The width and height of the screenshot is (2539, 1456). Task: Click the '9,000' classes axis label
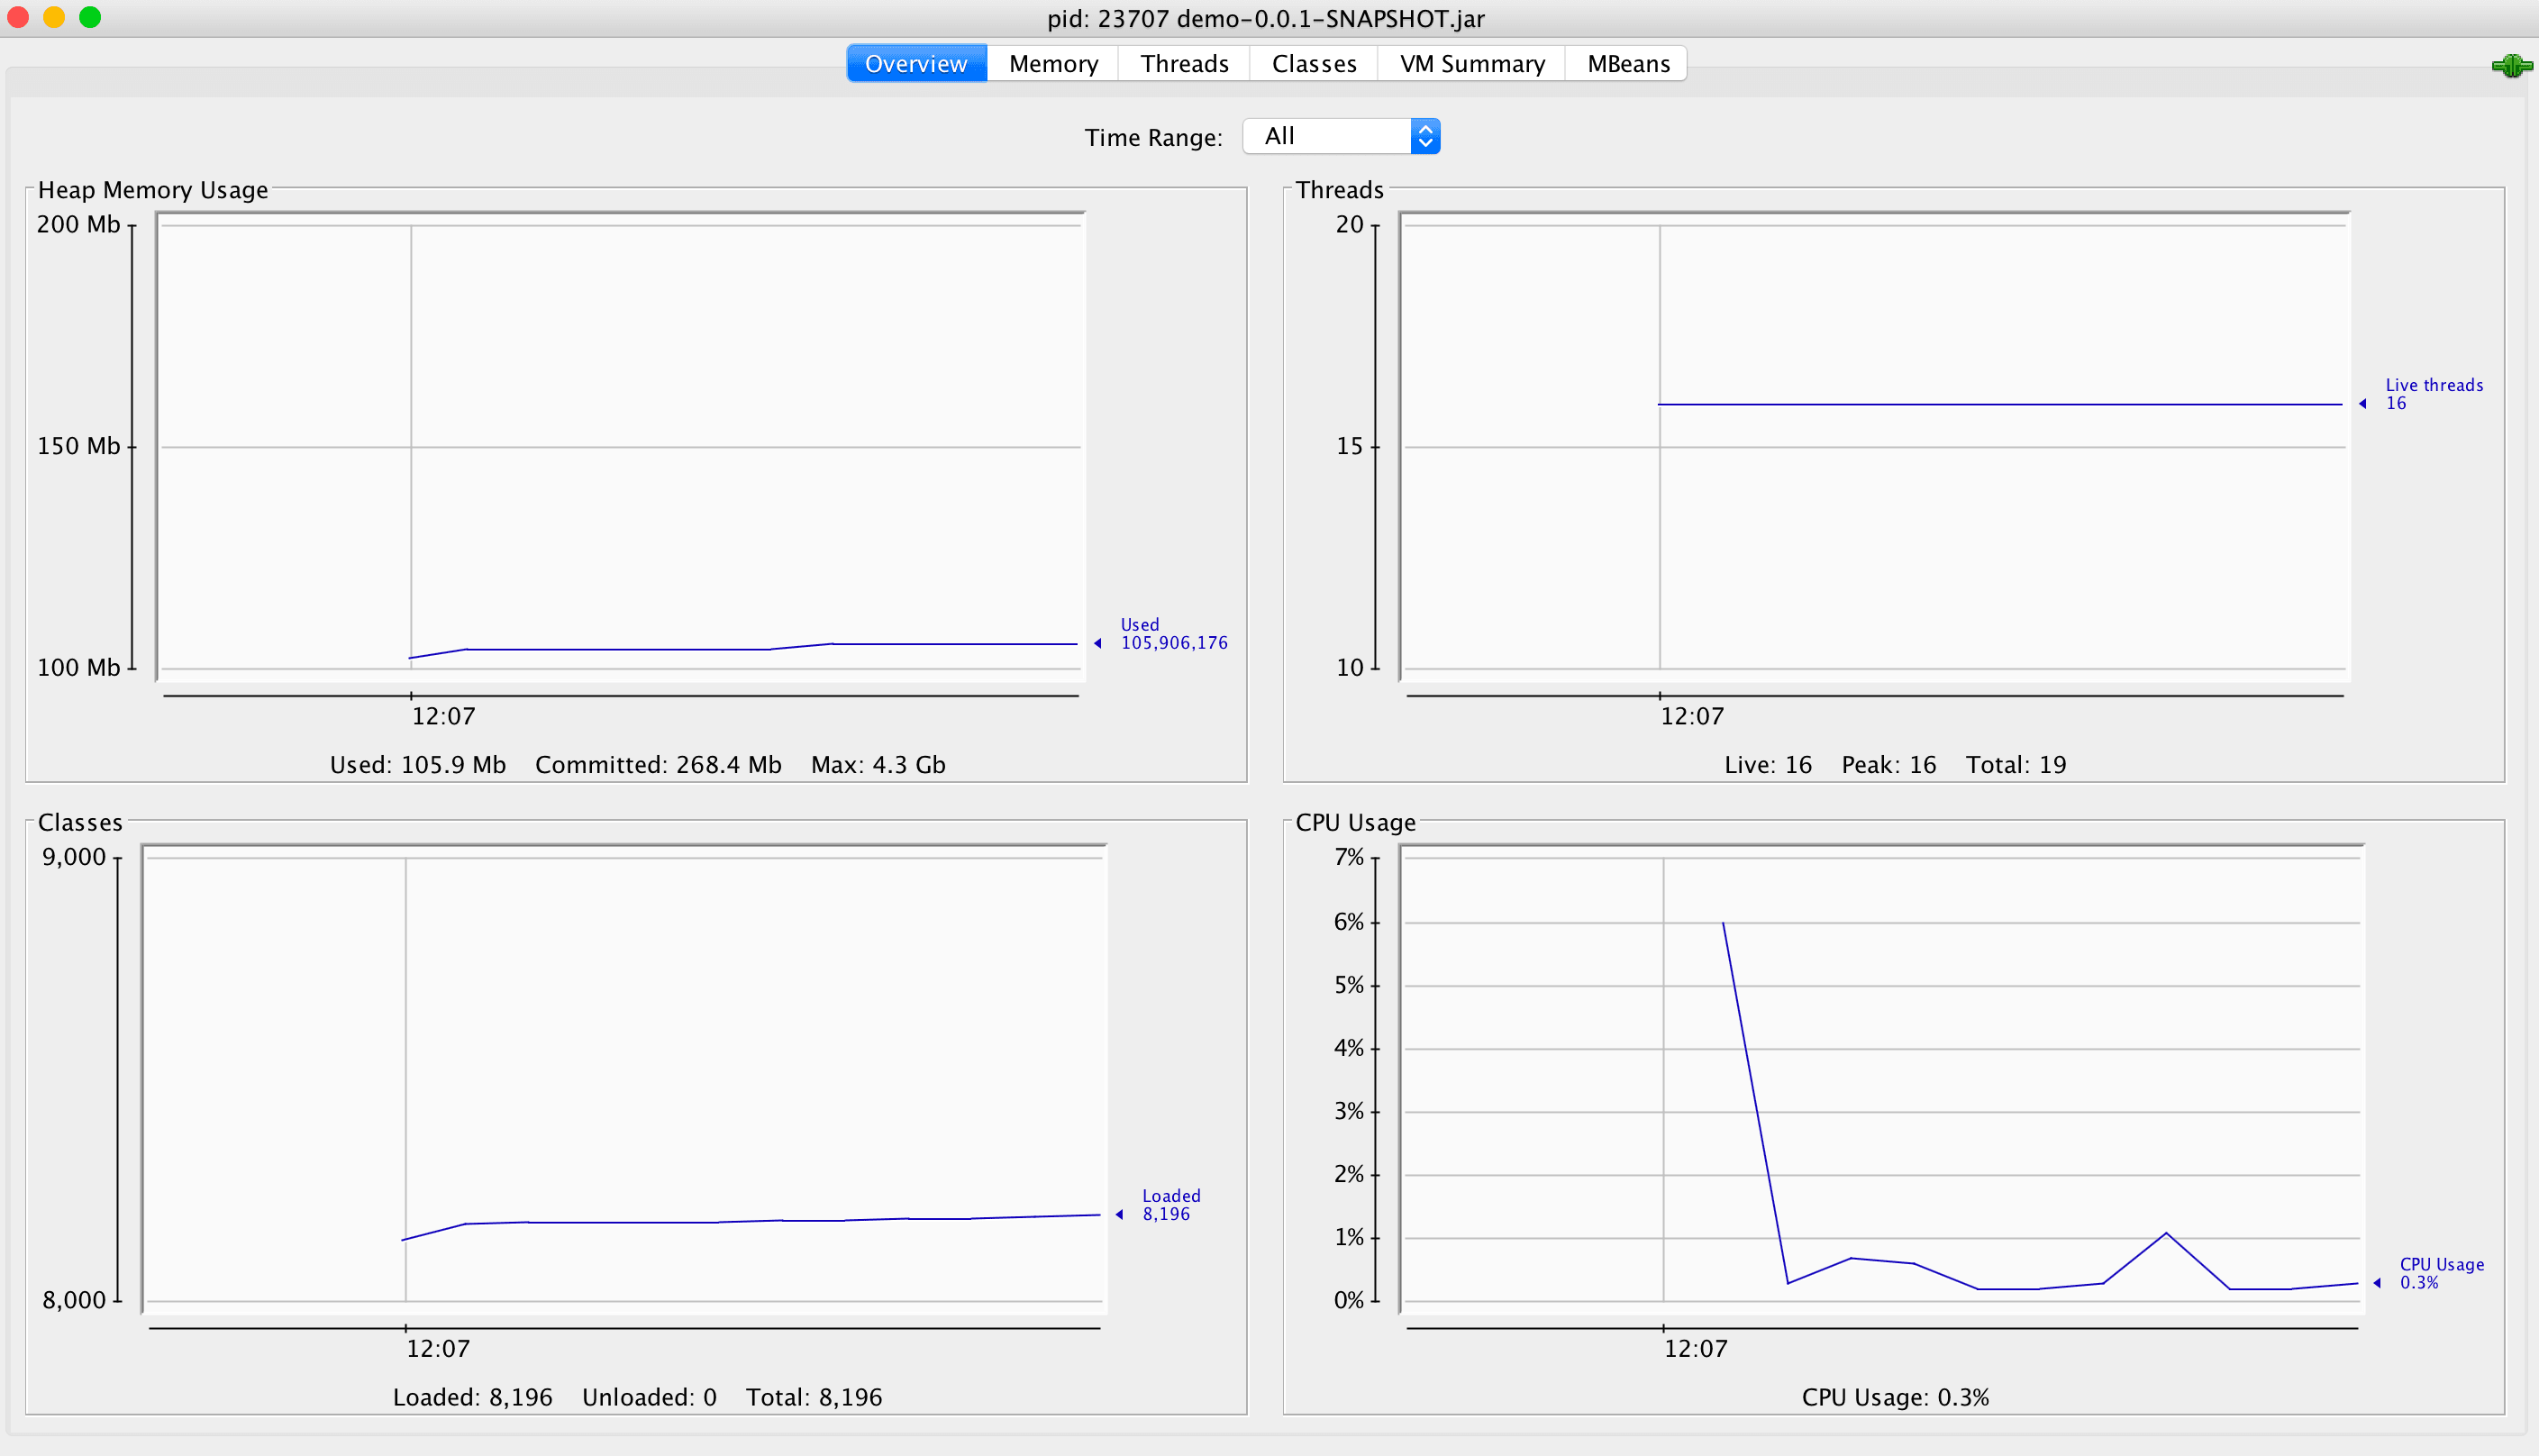73,857
